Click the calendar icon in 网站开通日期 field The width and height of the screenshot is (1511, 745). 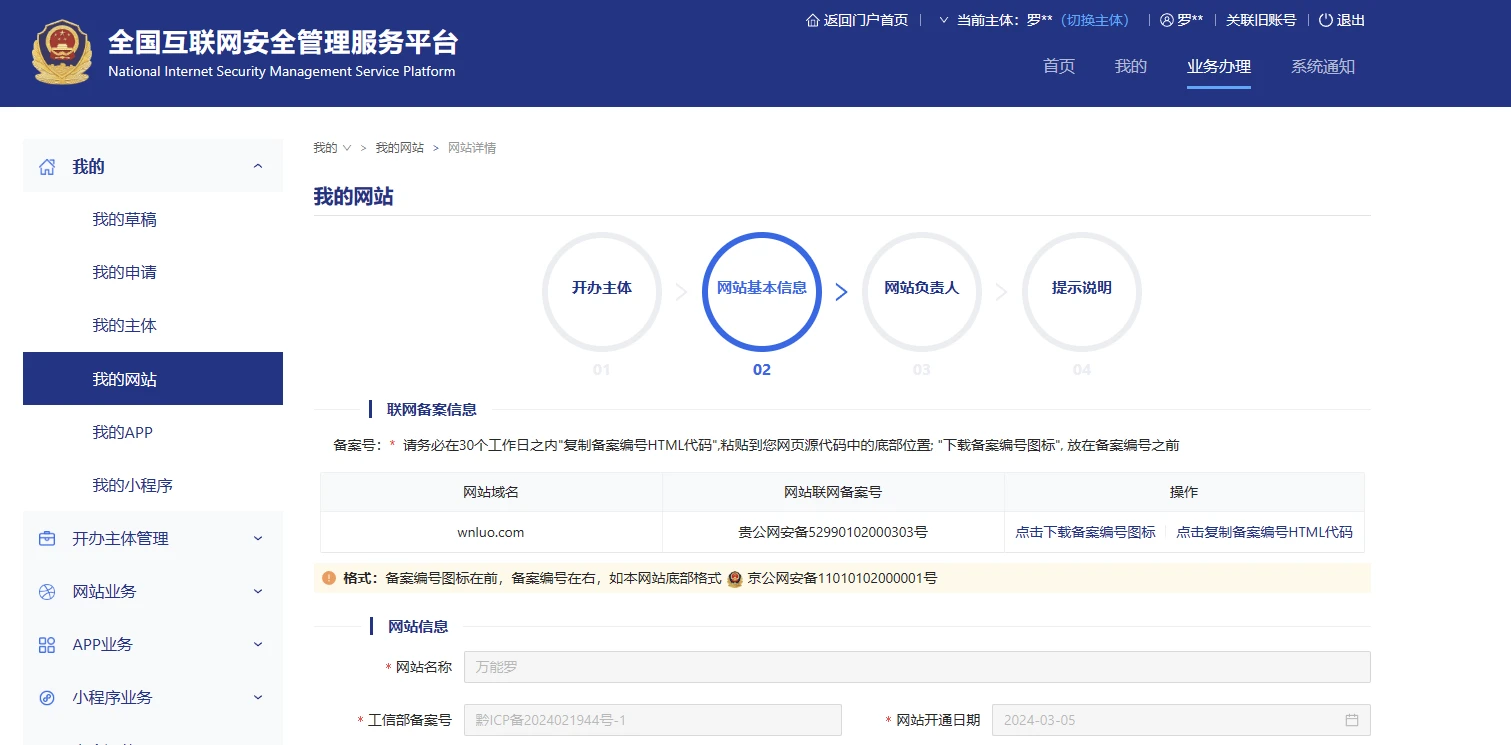pyautogui.click(x=1352, y=720)
